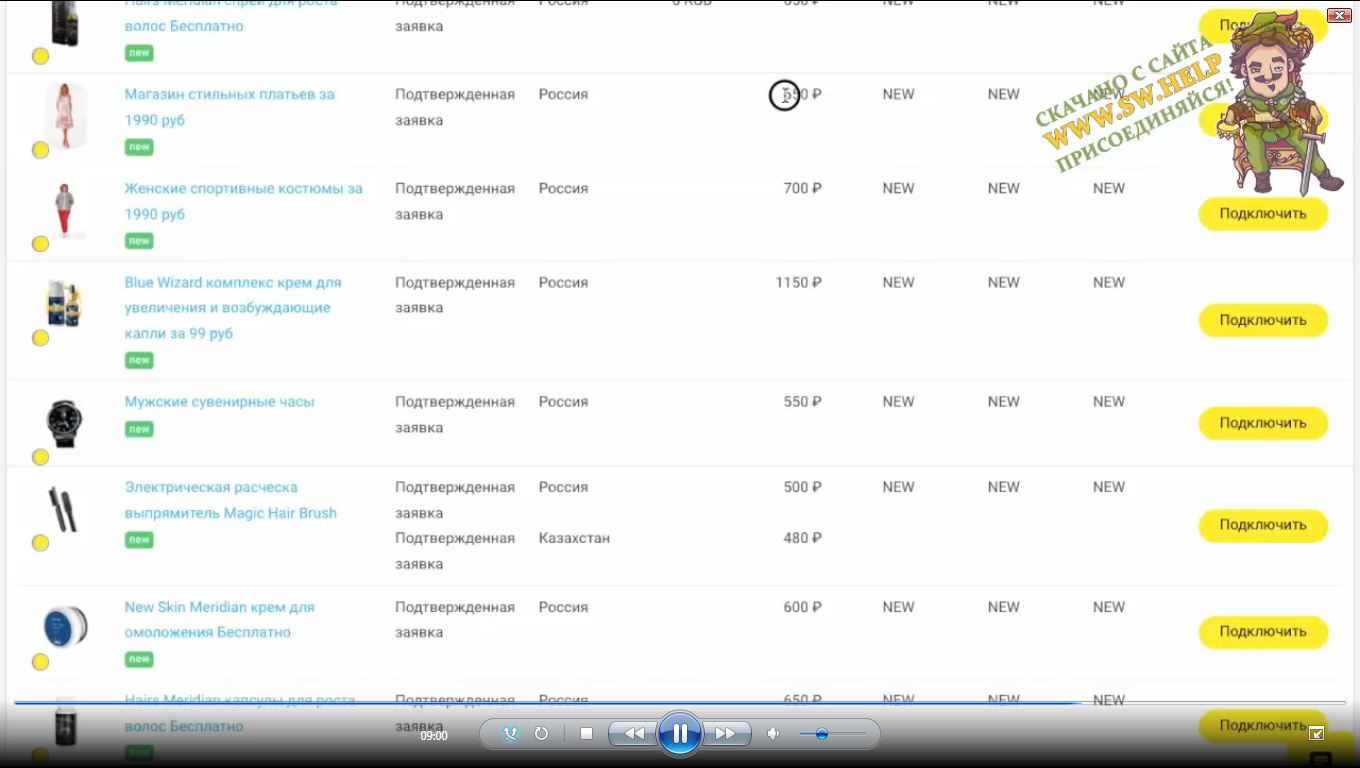Click the wristwatch product thumbnail
This screenshot has height=768, width=1360.
click(x=65, y=423)
